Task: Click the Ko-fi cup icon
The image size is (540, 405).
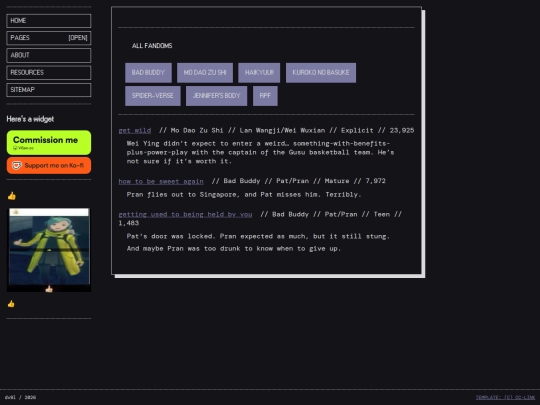Action: 16,166
